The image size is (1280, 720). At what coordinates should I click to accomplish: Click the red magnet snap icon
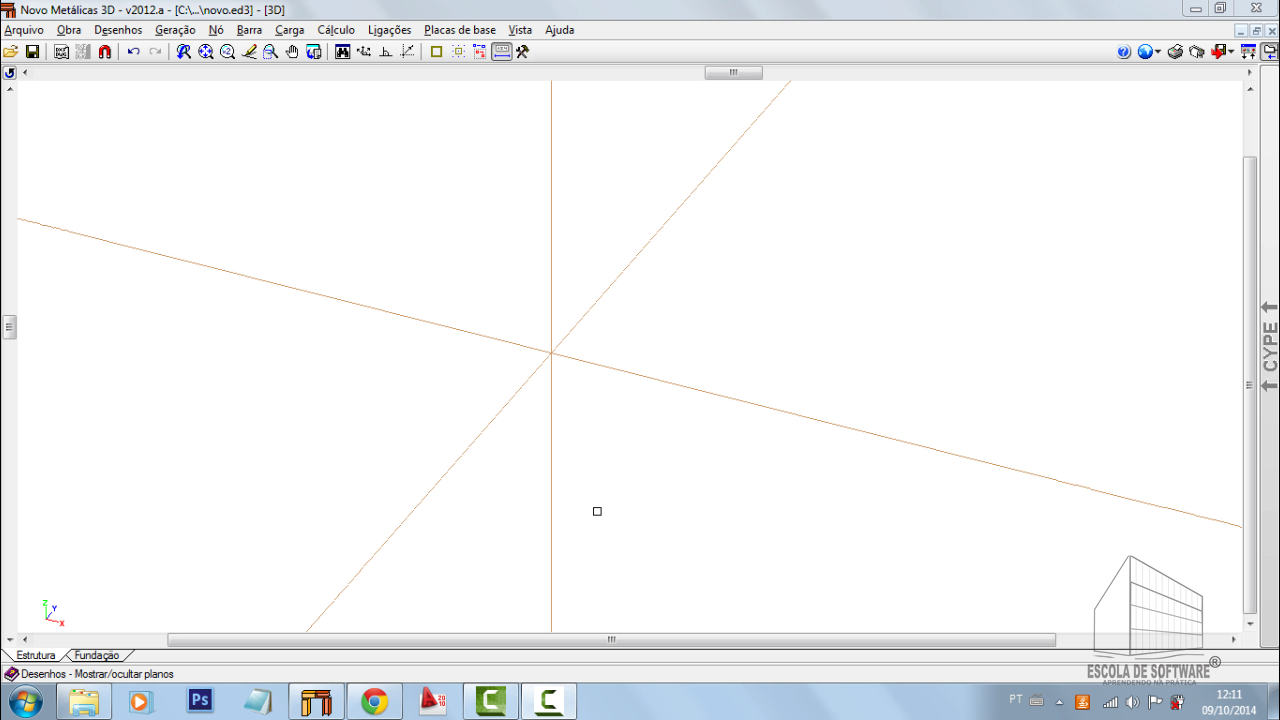(x=105, y=52)
